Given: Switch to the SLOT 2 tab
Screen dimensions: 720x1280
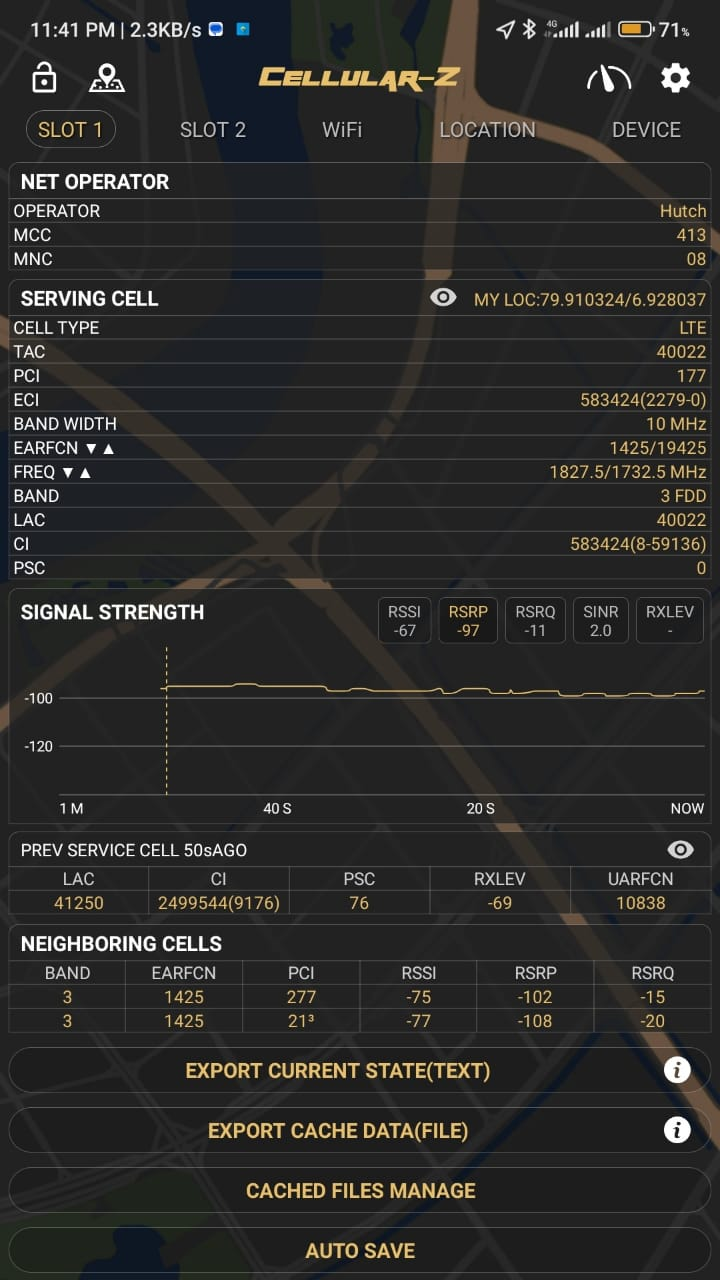Looking at the screenshot, I should tap(213, 130).
